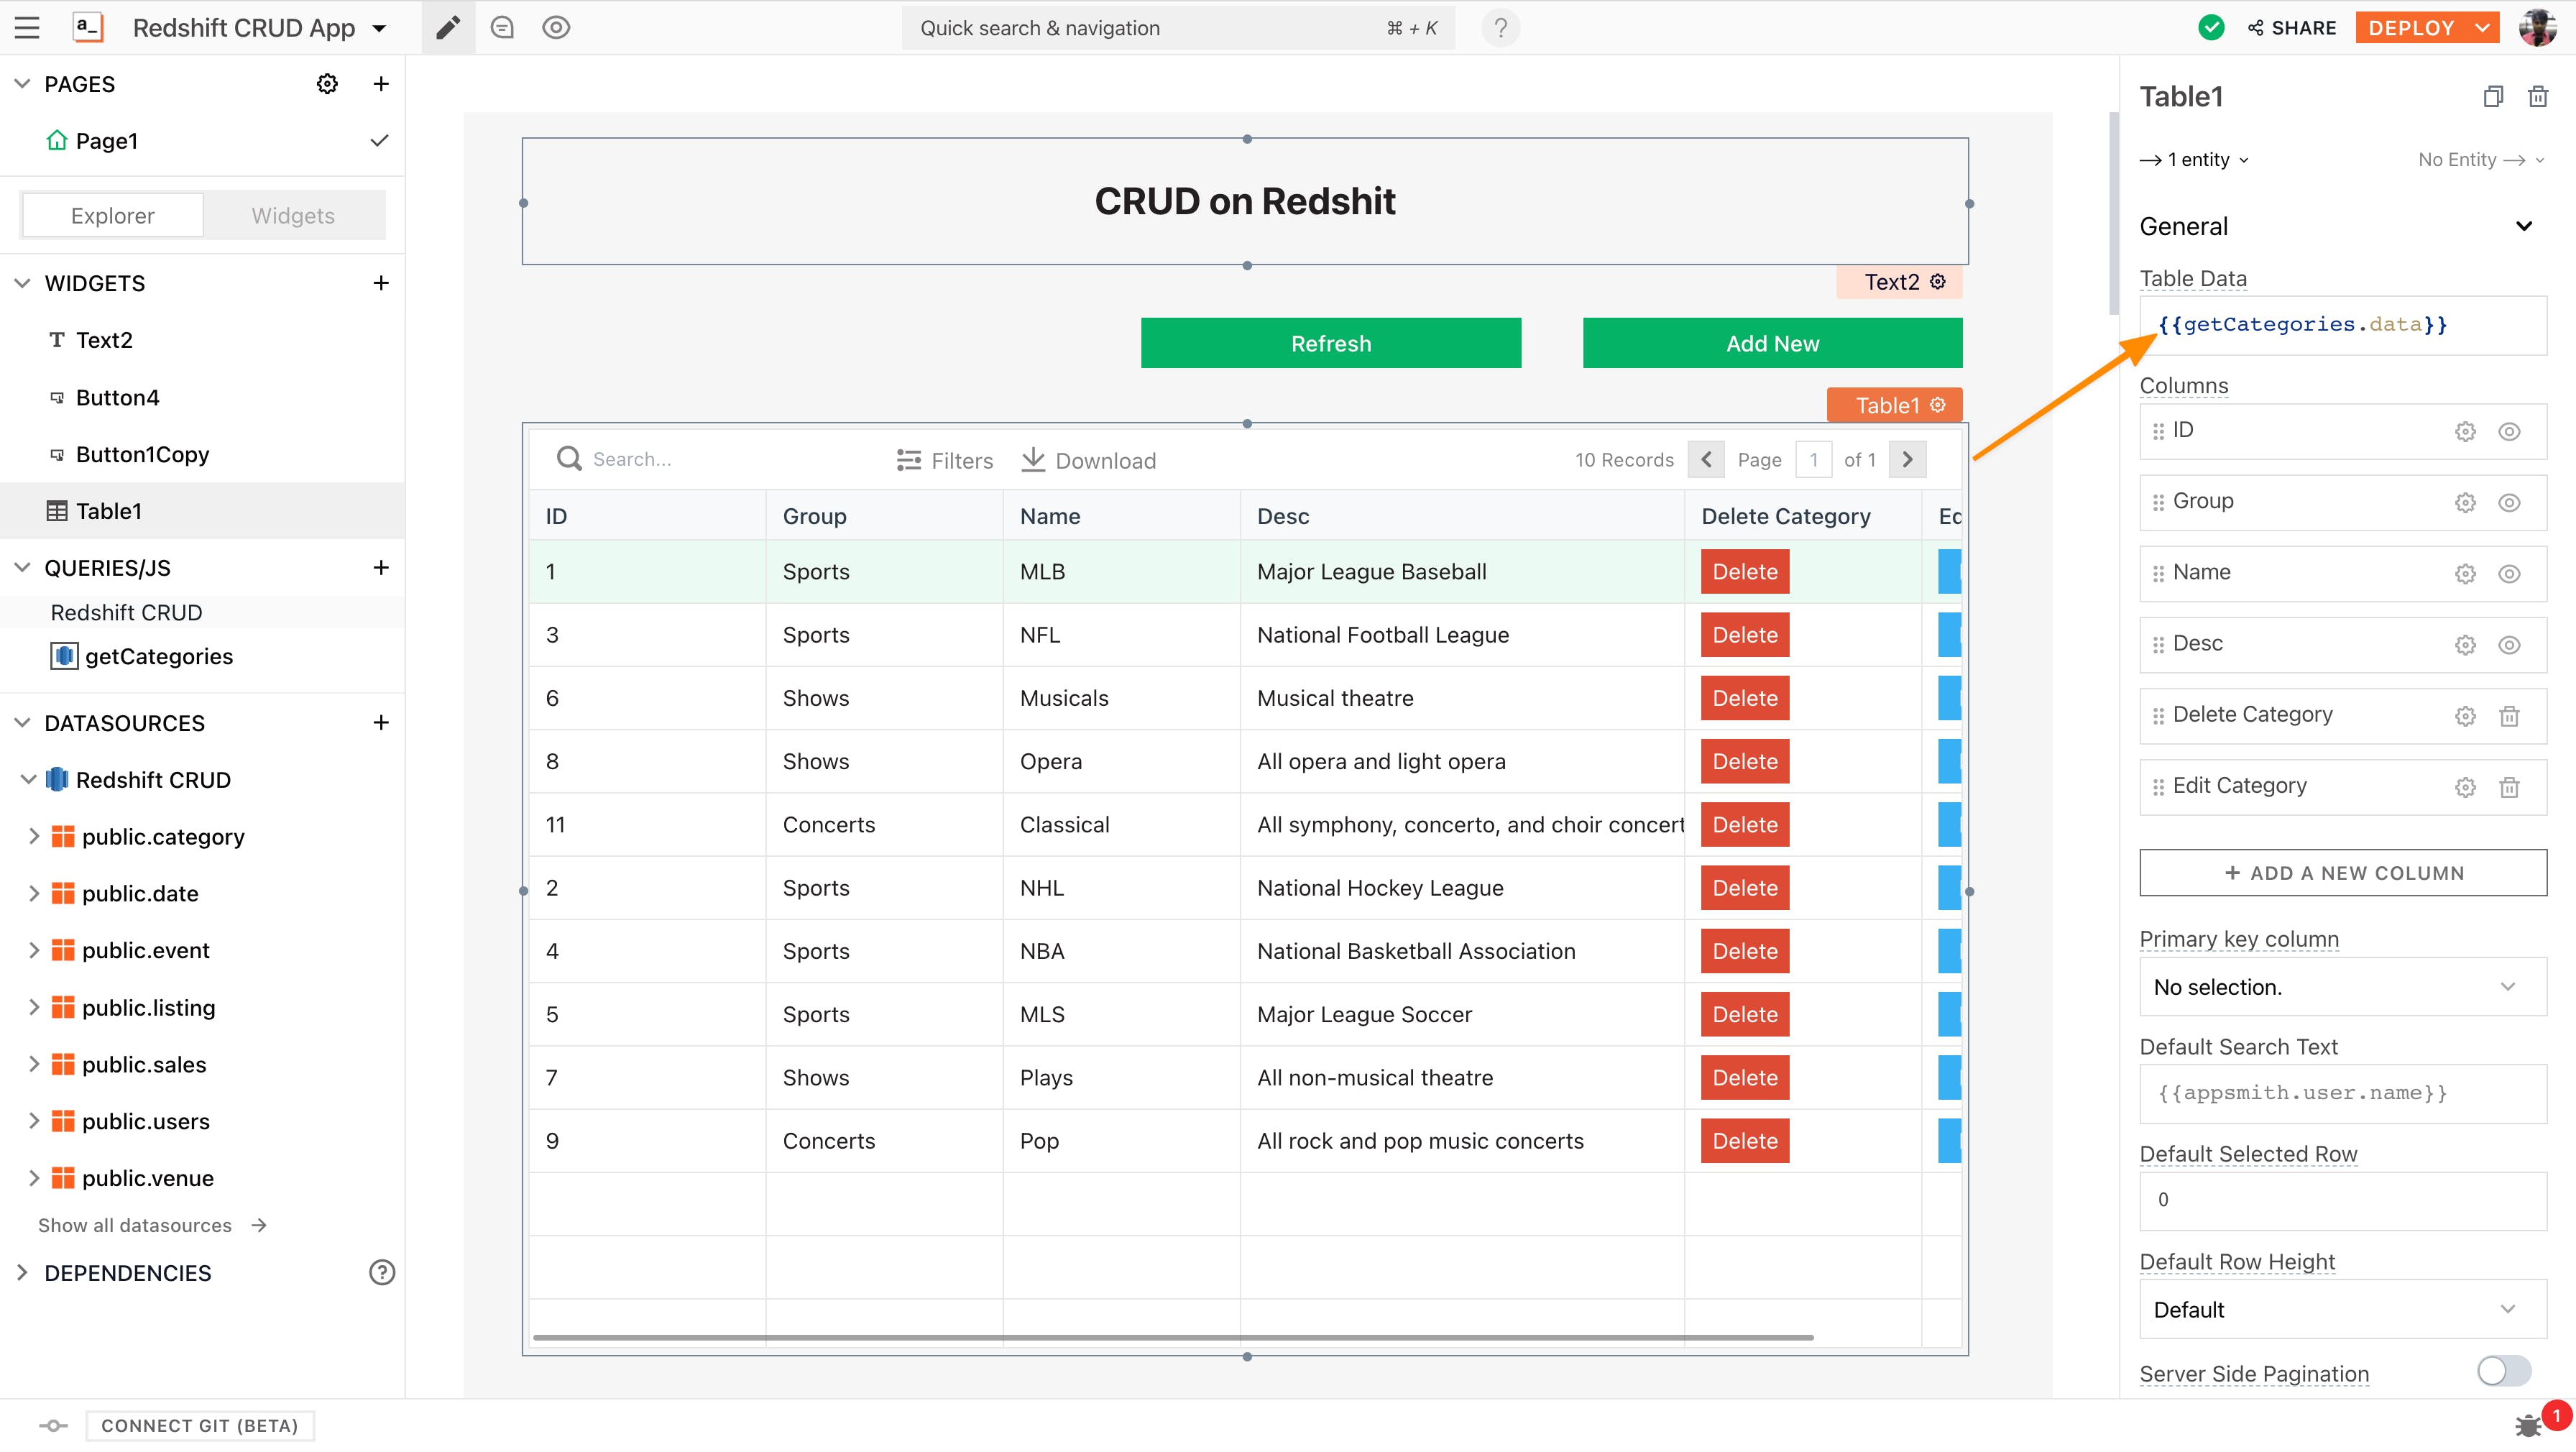Collapse the WIDGETS section
Viewport: 2576px width, 1452px height.
pos(21,283)
